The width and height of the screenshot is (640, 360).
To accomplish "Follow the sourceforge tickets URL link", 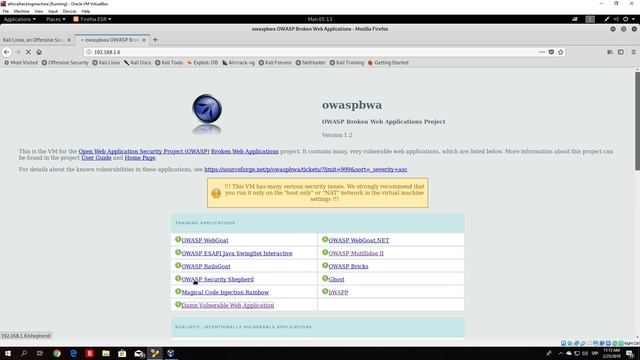I will pos(306,169).
